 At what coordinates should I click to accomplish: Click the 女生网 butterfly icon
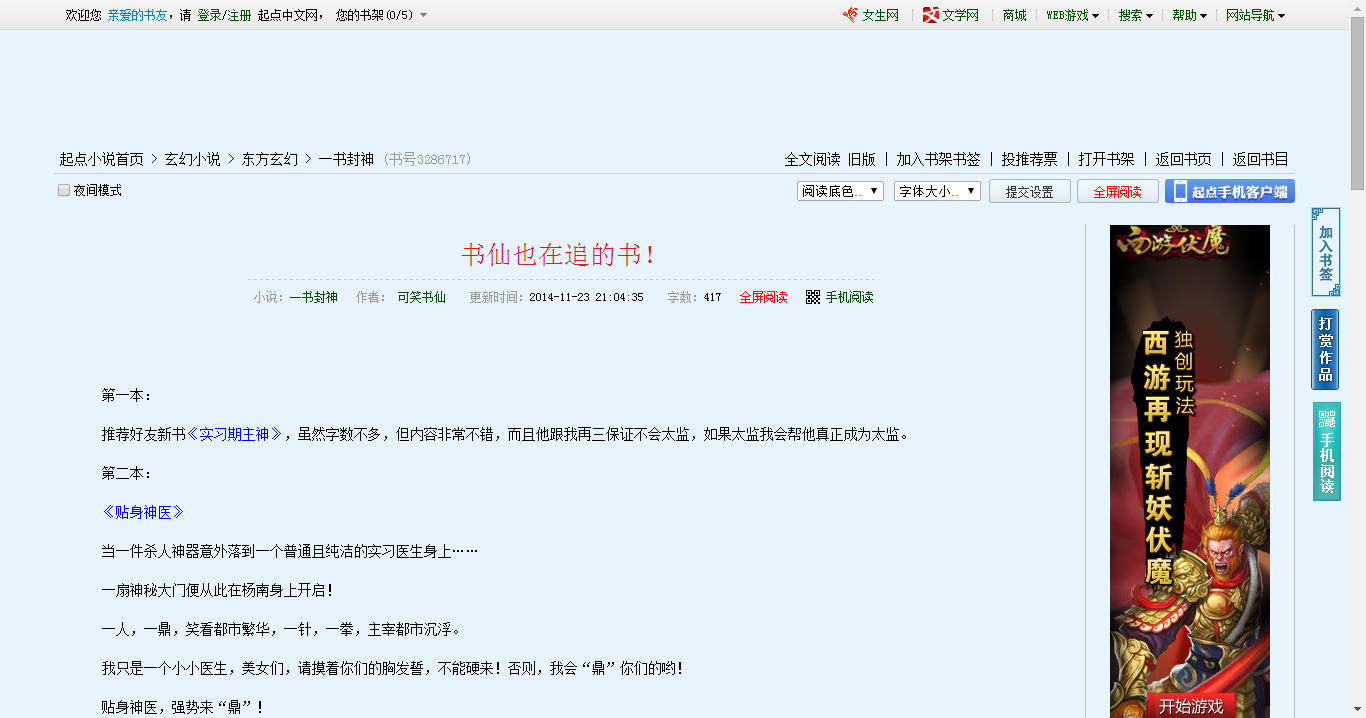coord(850,15)
